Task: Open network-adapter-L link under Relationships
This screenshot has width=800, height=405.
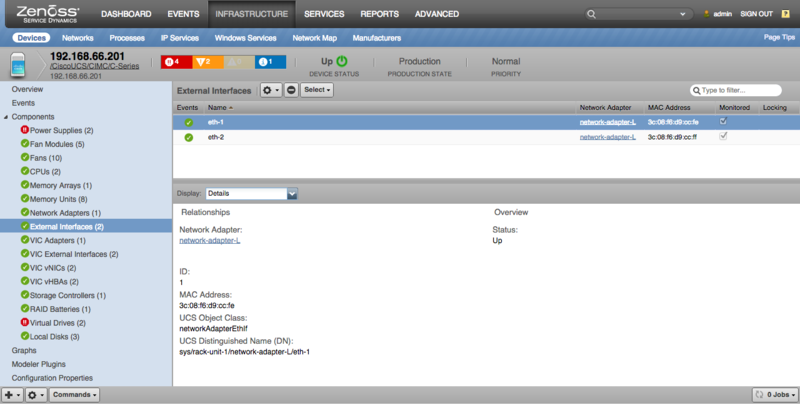Action: point(210,241)
